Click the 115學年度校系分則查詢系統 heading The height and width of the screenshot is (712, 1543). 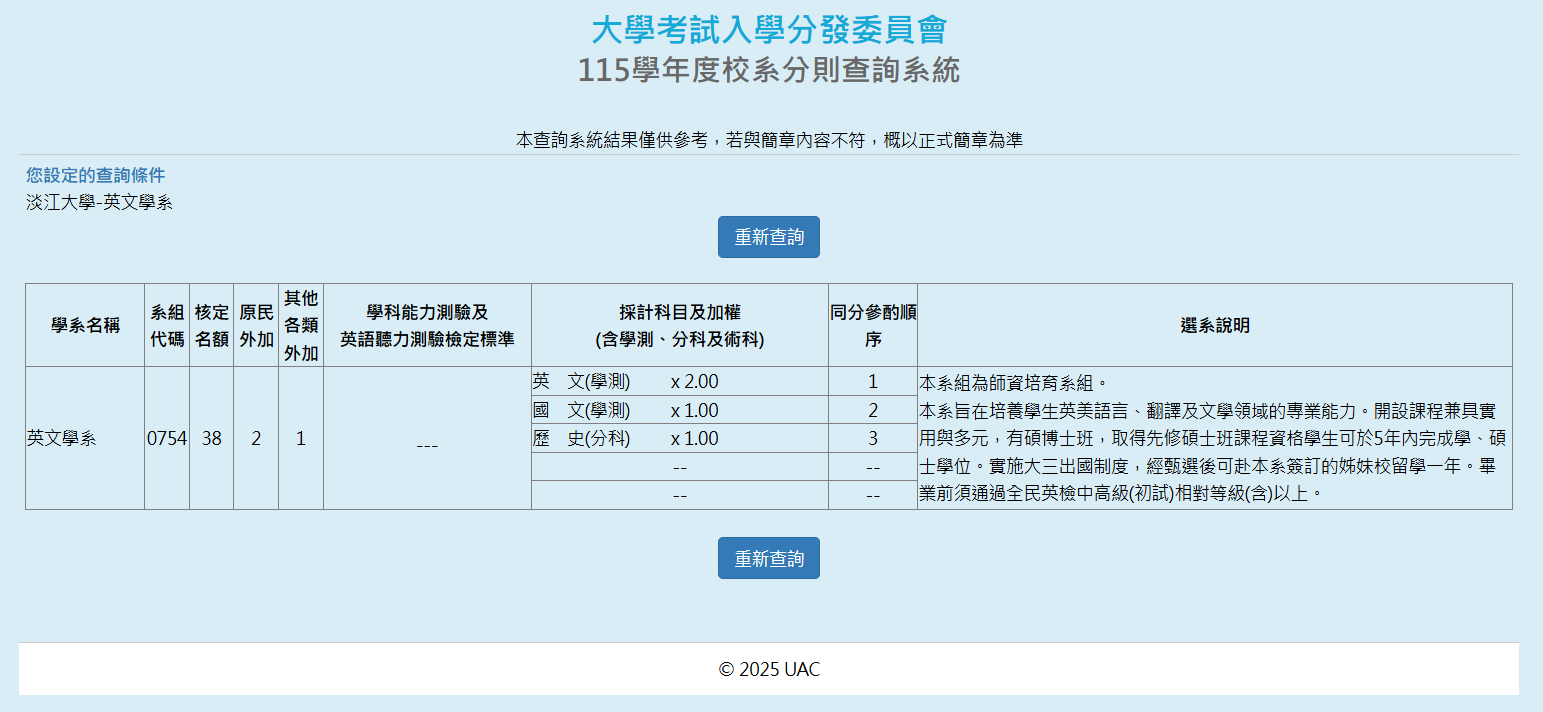[x=768, y=71]
